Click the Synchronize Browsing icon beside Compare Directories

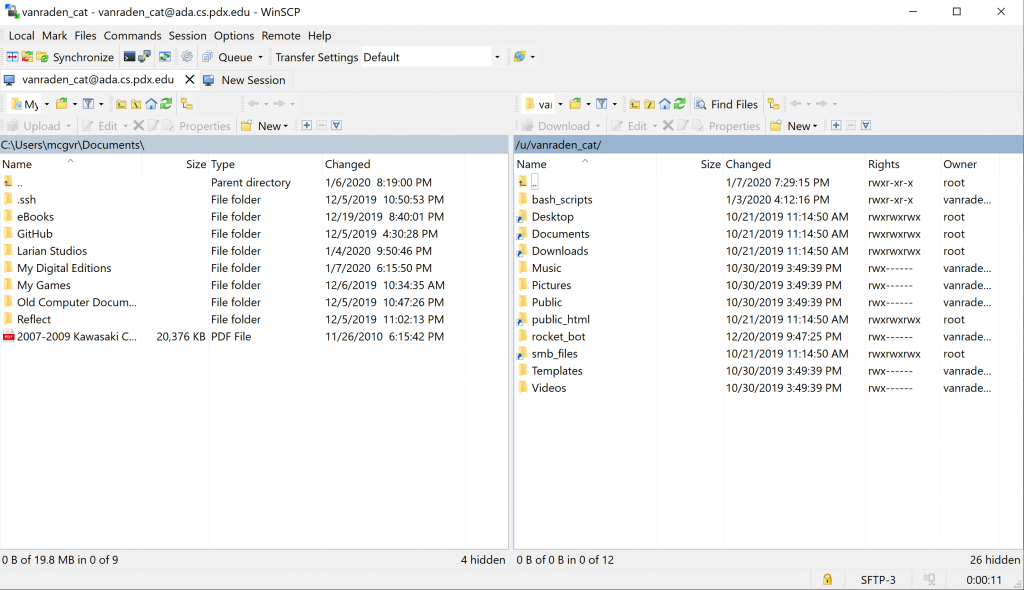click(27, 57)
